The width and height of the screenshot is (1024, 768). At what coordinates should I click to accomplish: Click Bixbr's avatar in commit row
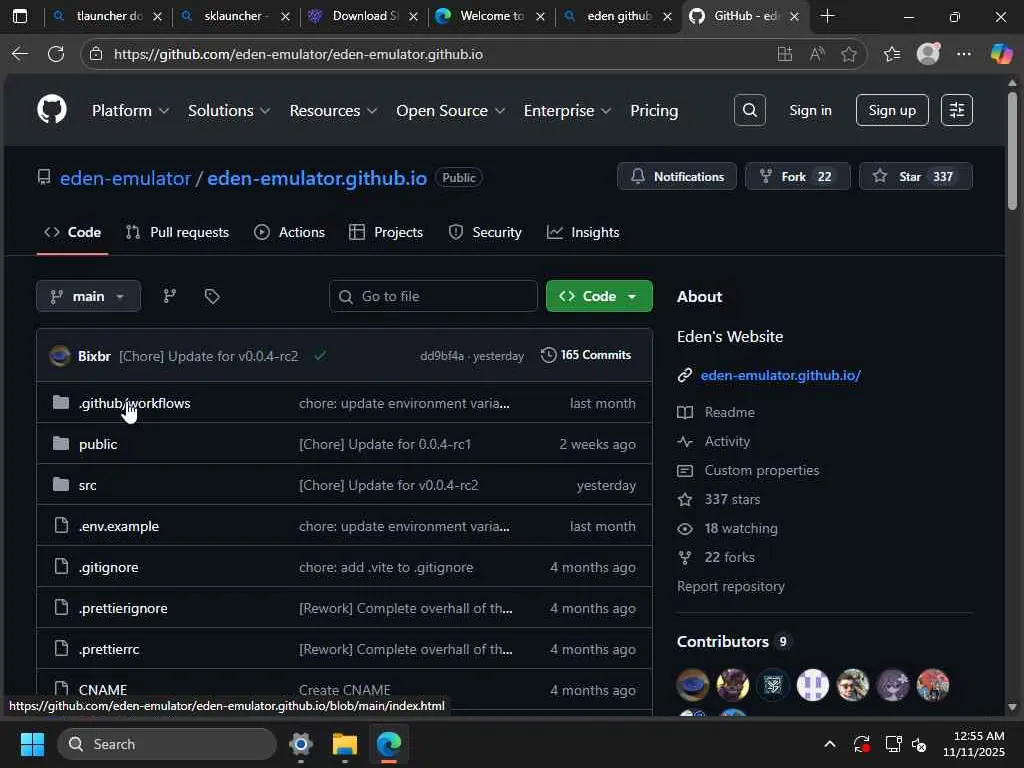[x=60, y=356]
